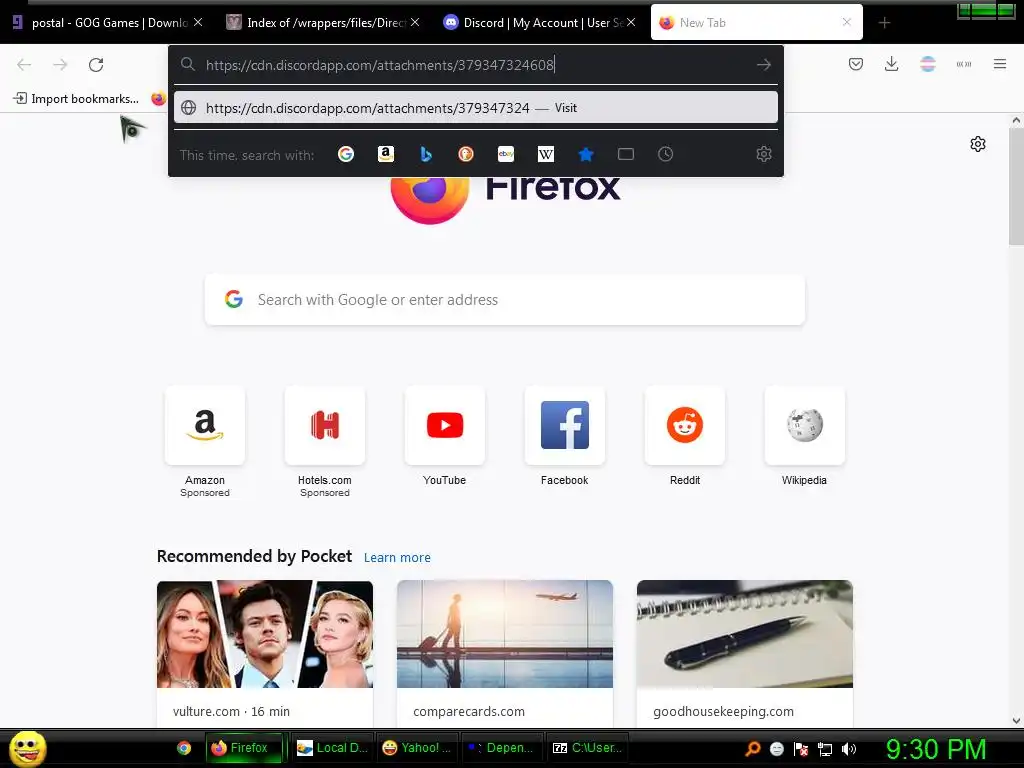Switch to Discord My Account tab
The width and height of the screenshot is (1024, 768).
pyautogui.click(x=539, y=22)
